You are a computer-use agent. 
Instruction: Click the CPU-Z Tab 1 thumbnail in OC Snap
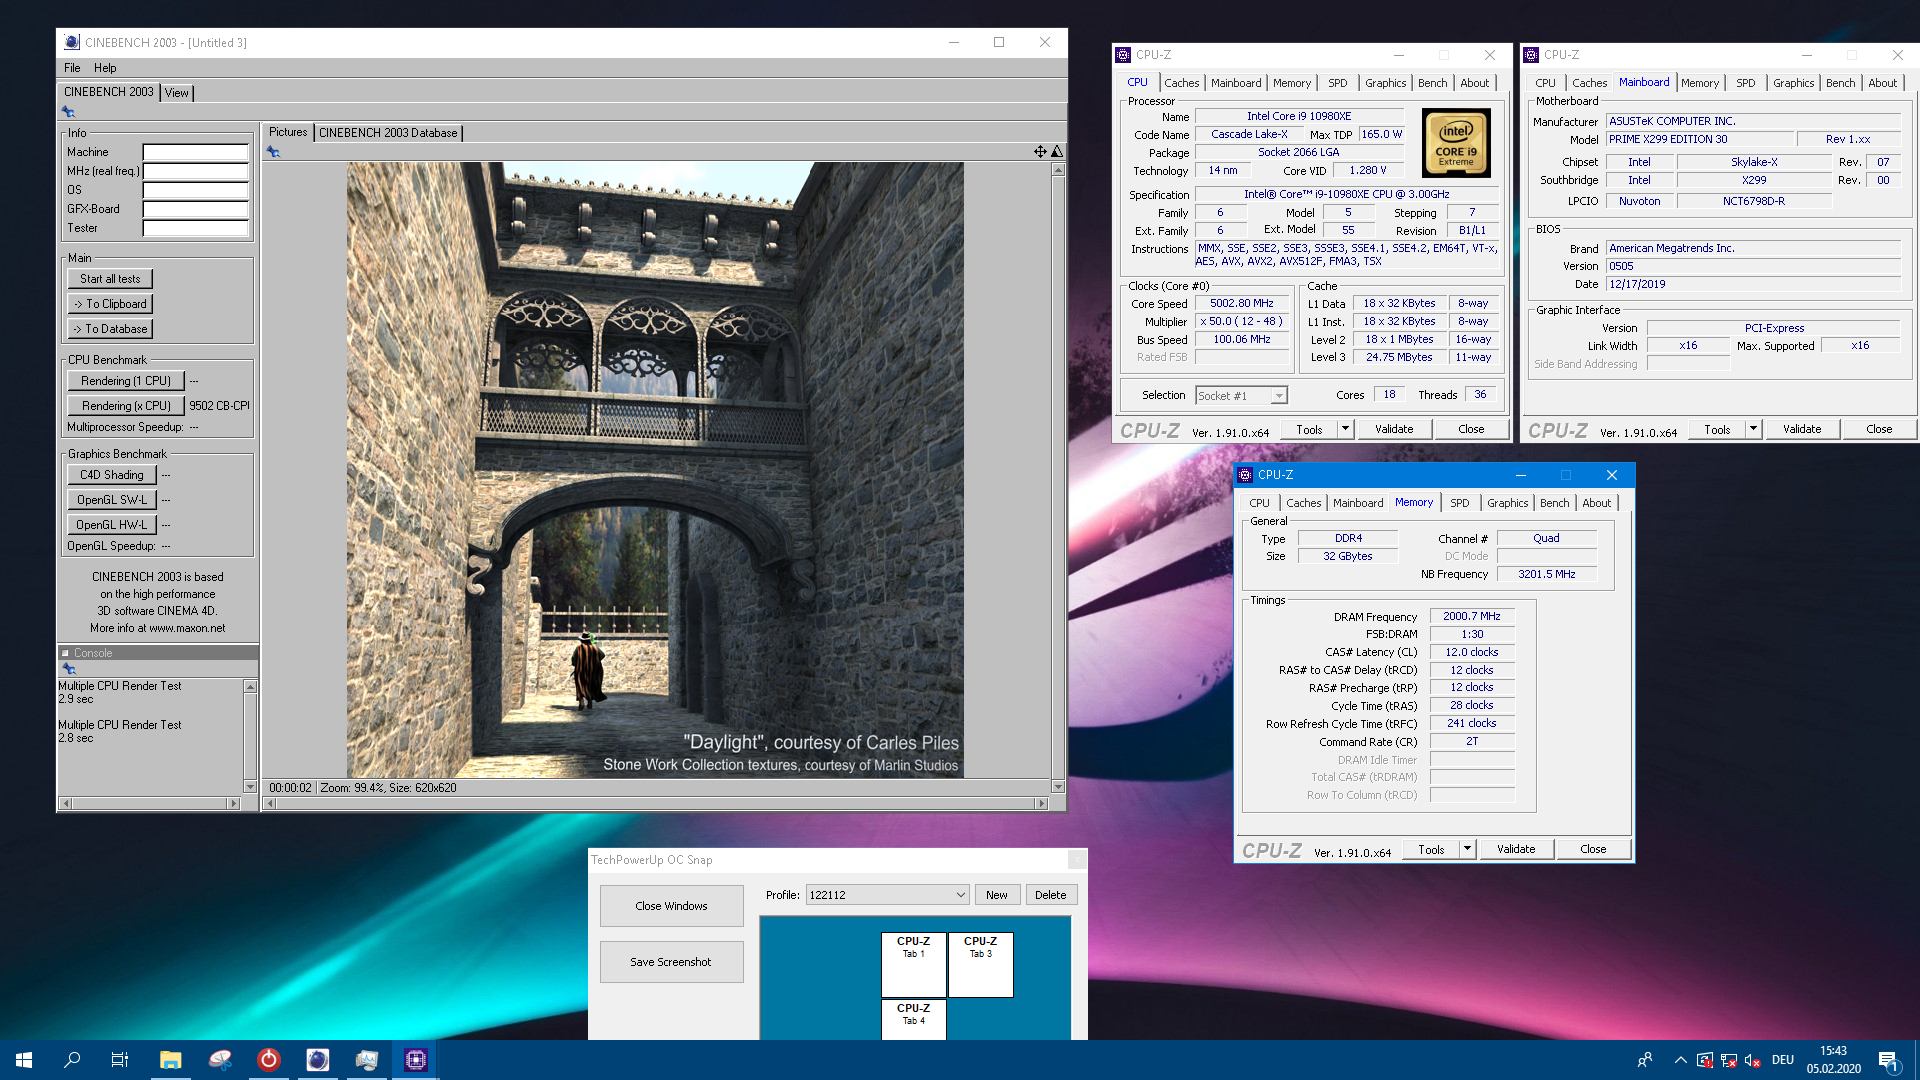(x=913, y=965)
